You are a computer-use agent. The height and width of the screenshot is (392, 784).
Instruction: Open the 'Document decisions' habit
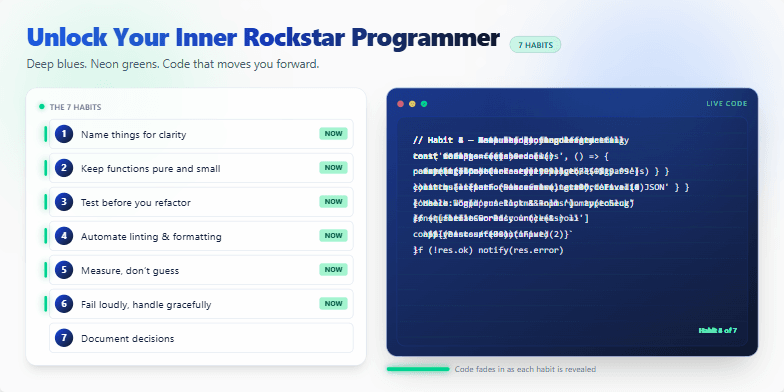click(202, 338)
